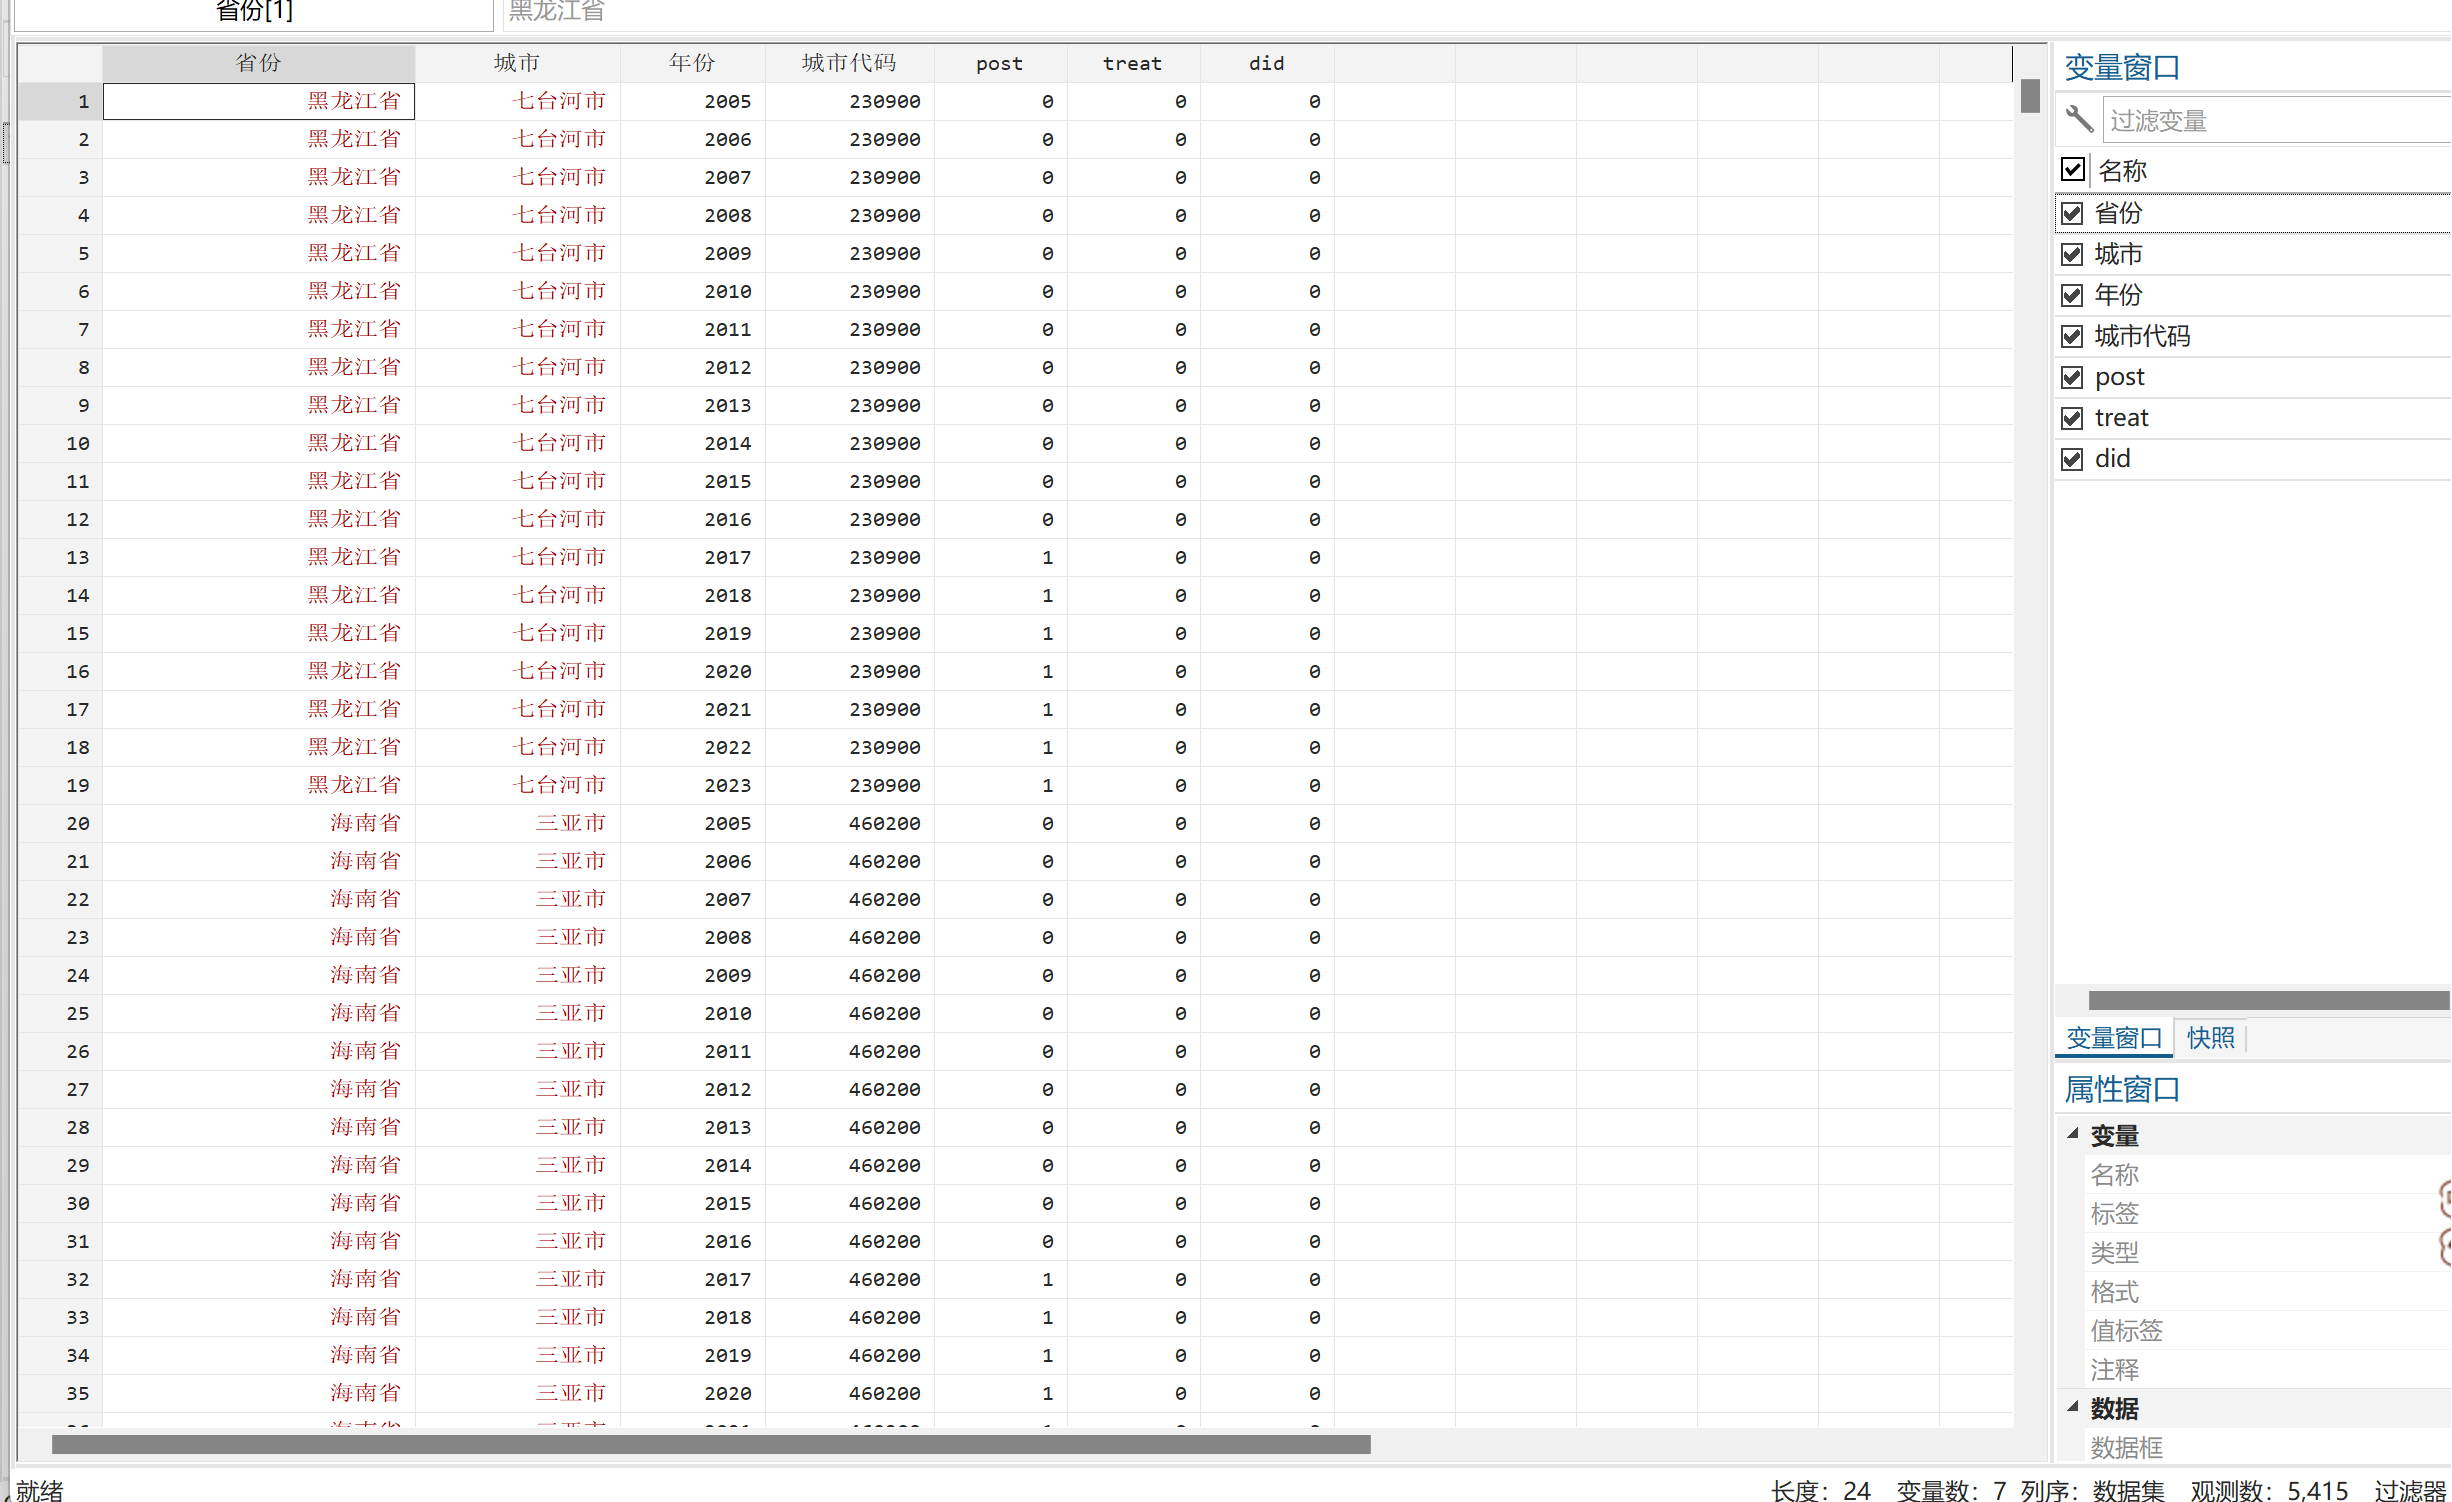This screenshot has height=1502, width=2452.
Task: Select the 变量窗口 tab
Action: click(x=2113, y=1038)
